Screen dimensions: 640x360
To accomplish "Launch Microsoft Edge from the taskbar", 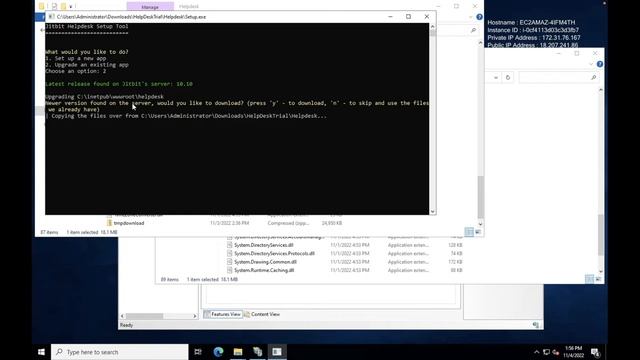I will [218, 352].
